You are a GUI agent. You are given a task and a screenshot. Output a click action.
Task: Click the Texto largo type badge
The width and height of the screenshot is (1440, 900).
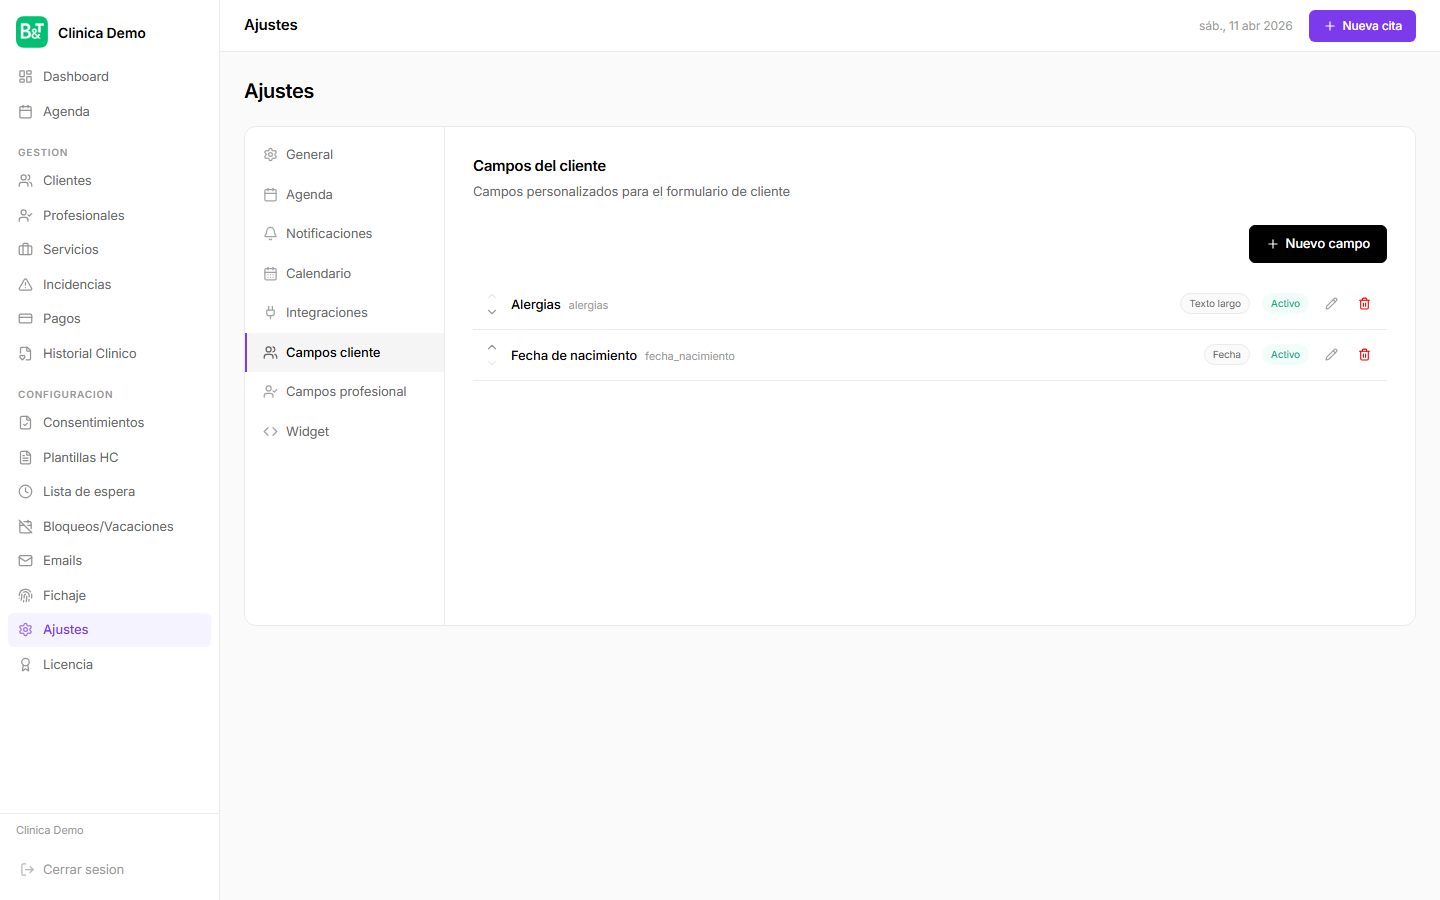coord(1215,304)
